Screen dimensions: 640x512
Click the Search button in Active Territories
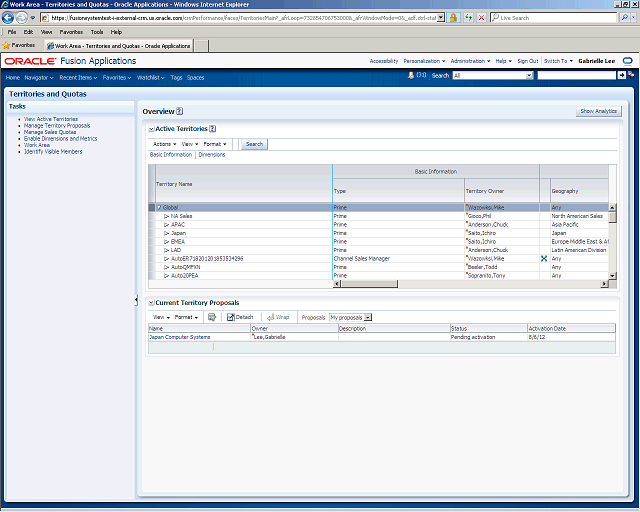[254, 144]
